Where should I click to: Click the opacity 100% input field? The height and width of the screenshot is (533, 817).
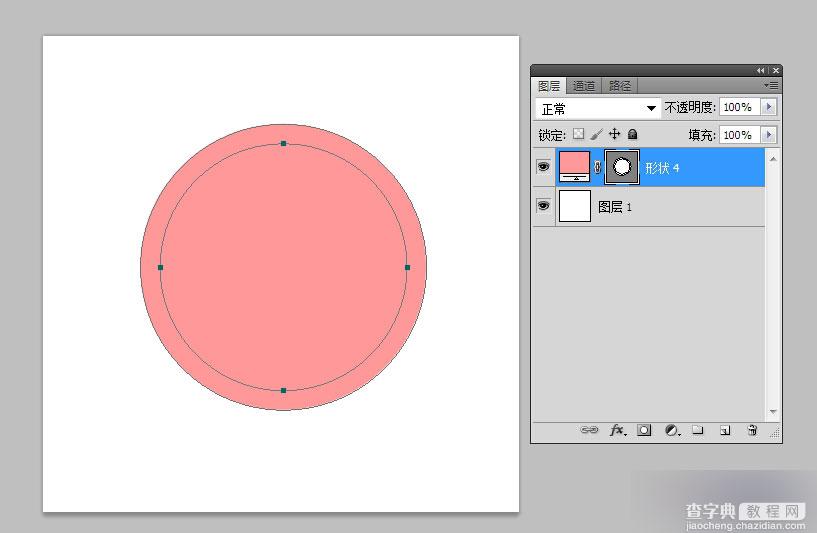[x=740, y=107]
